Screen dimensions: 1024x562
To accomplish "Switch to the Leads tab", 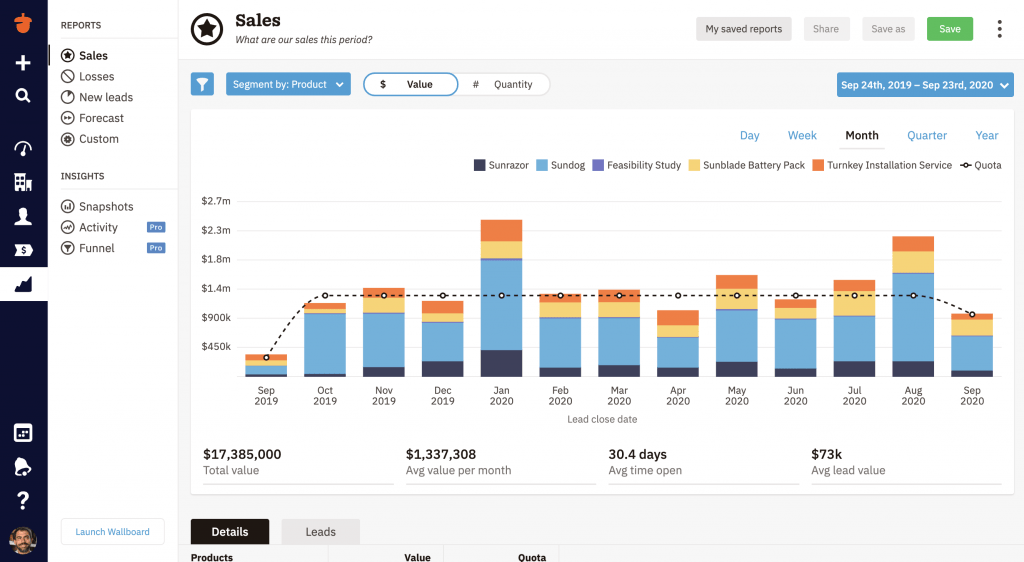I will click(320, 532).
